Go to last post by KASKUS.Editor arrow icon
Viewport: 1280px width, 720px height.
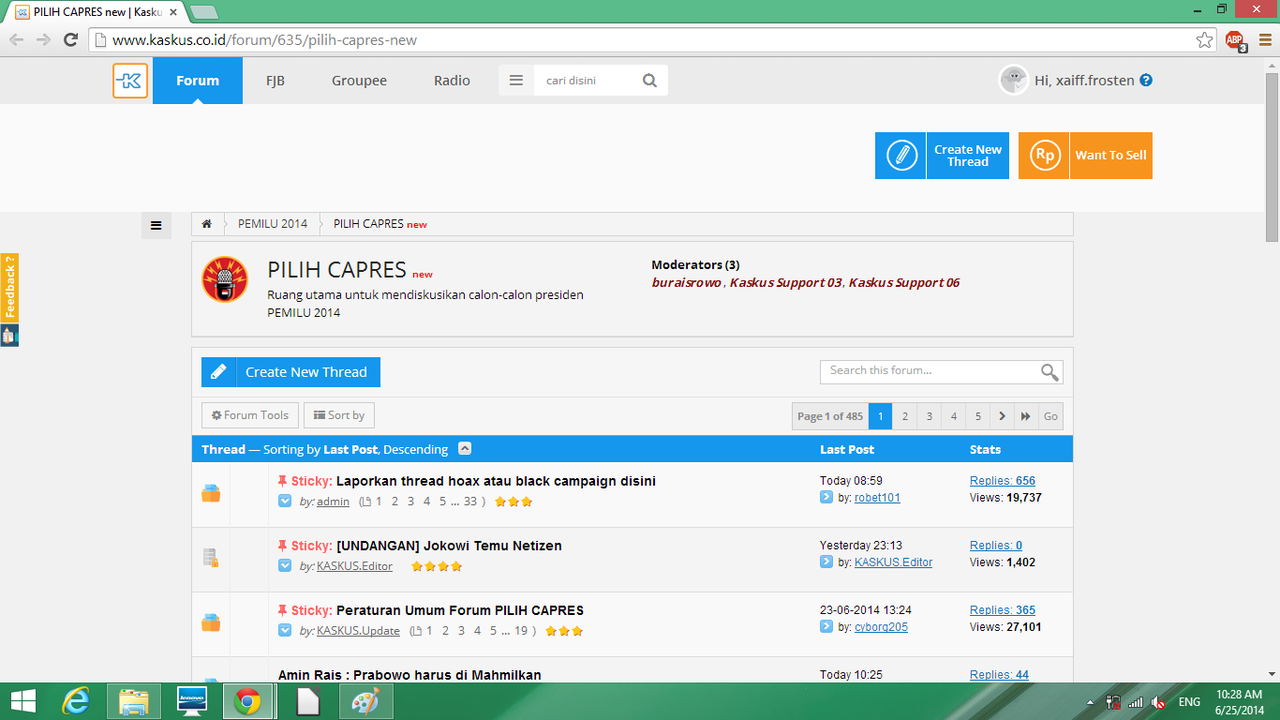click(x=826, y=562)
